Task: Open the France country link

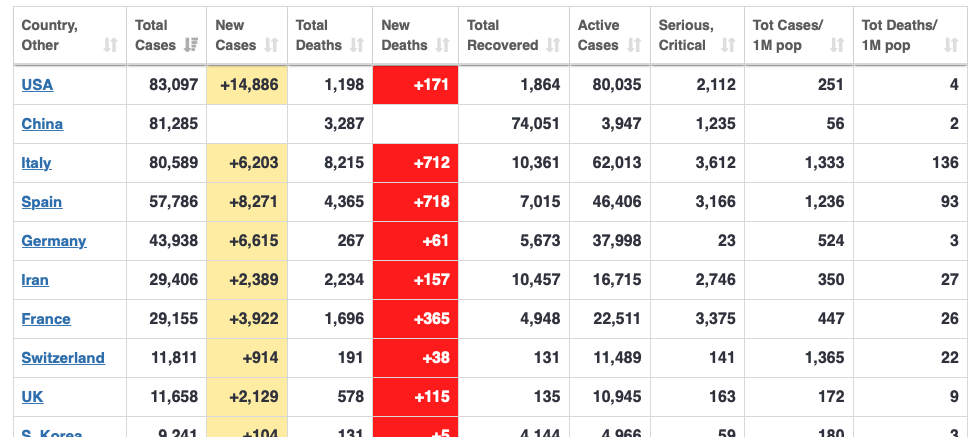Action: coord(46,318)
